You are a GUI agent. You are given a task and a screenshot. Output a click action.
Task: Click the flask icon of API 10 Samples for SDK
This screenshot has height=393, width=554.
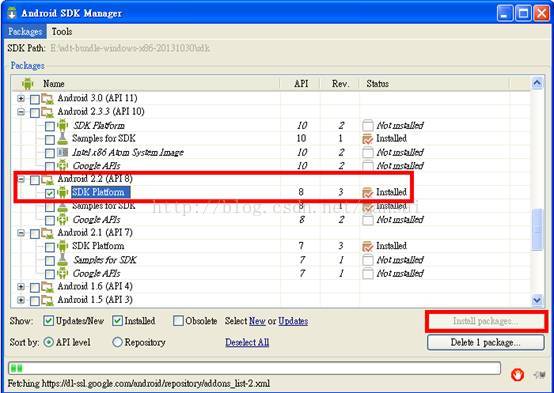[x=62, y=139]
